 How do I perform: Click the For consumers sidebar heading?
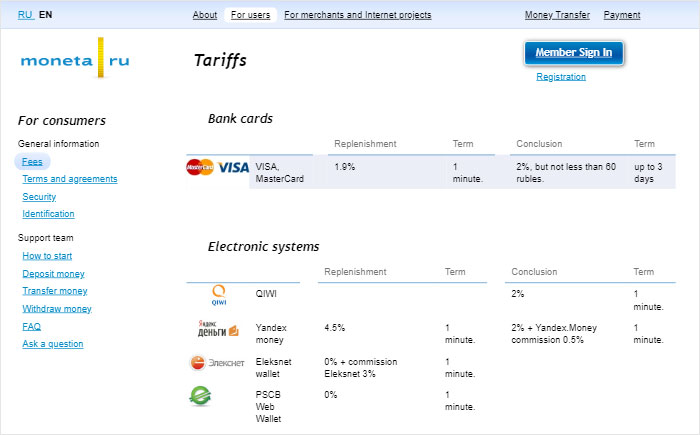click(x=62, y=121)
